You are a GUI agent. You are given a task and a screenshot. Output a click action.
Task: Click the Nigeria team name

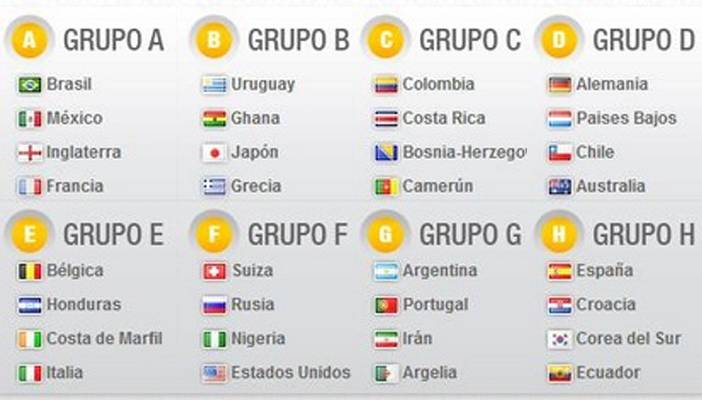pos(258,339)
